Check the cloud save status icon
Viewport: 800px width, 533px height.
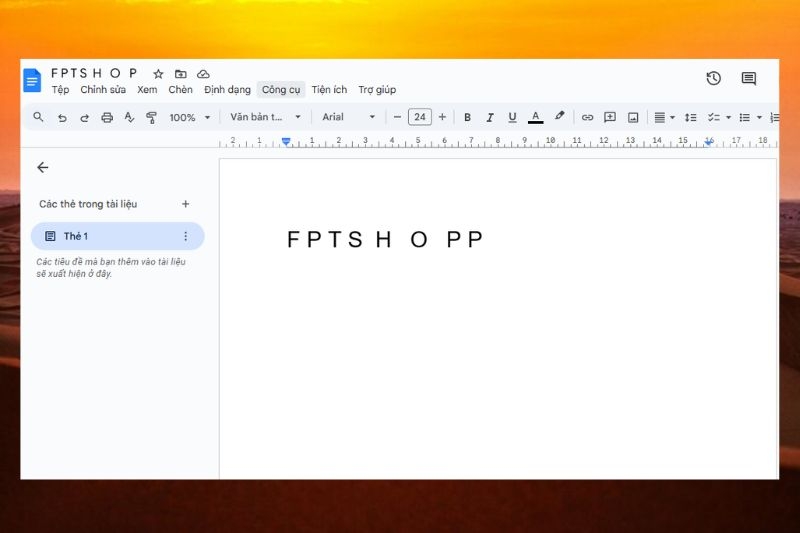(x=203, y=74)
